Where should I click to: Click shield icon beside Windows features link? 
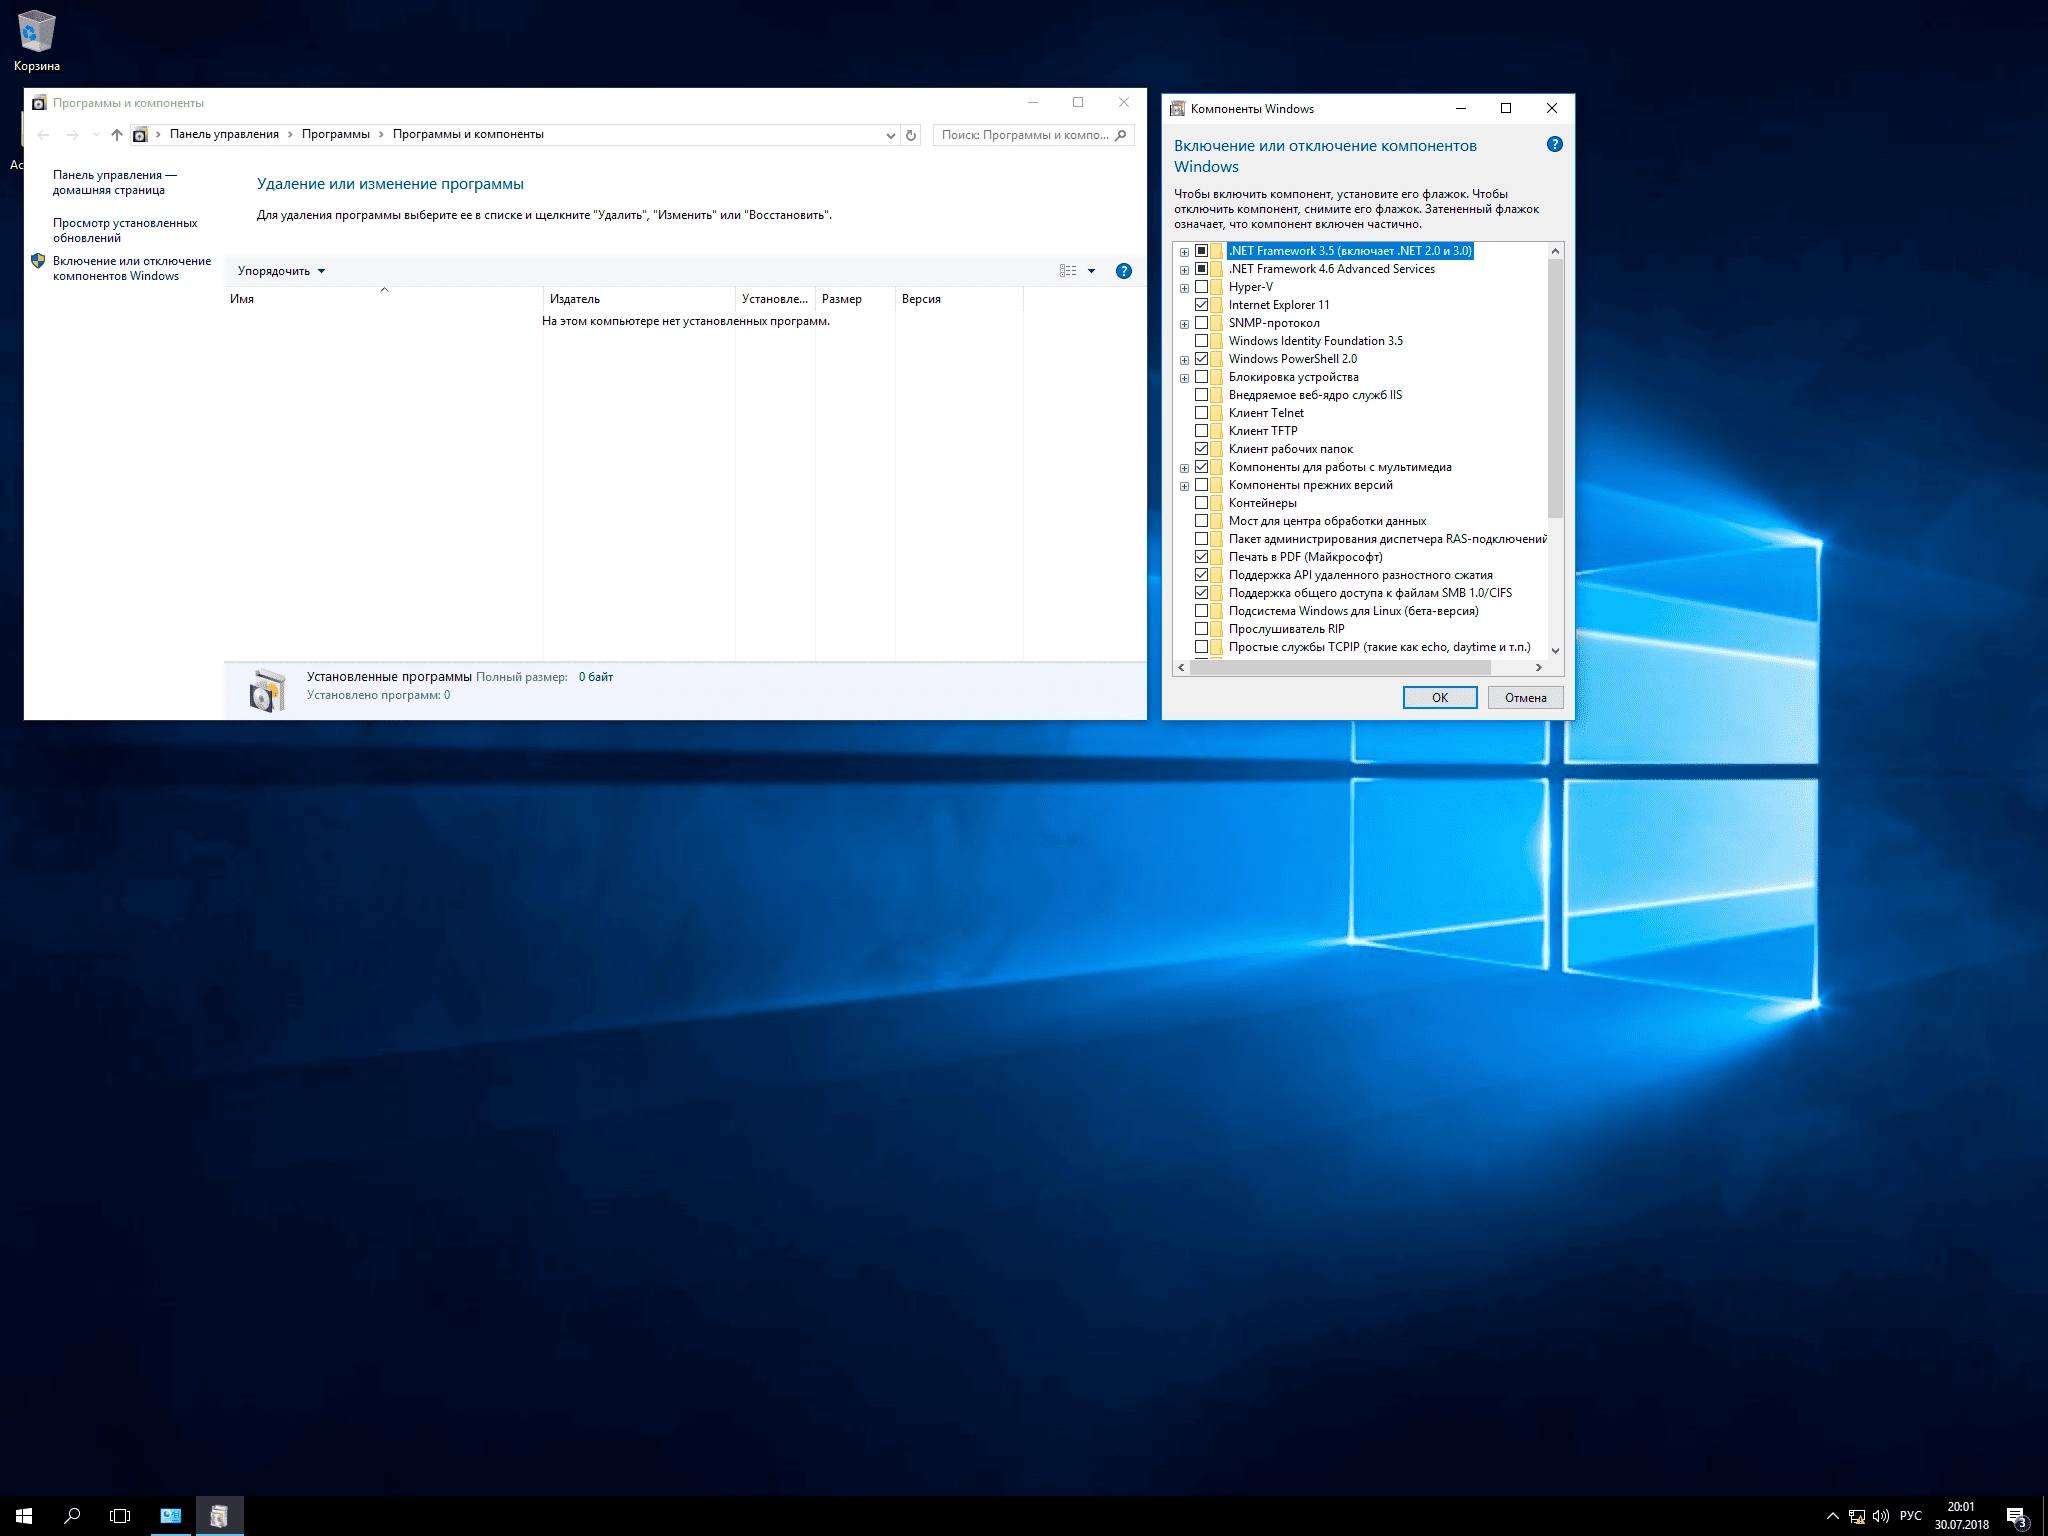pyautogui.click(x=38, y=261)
